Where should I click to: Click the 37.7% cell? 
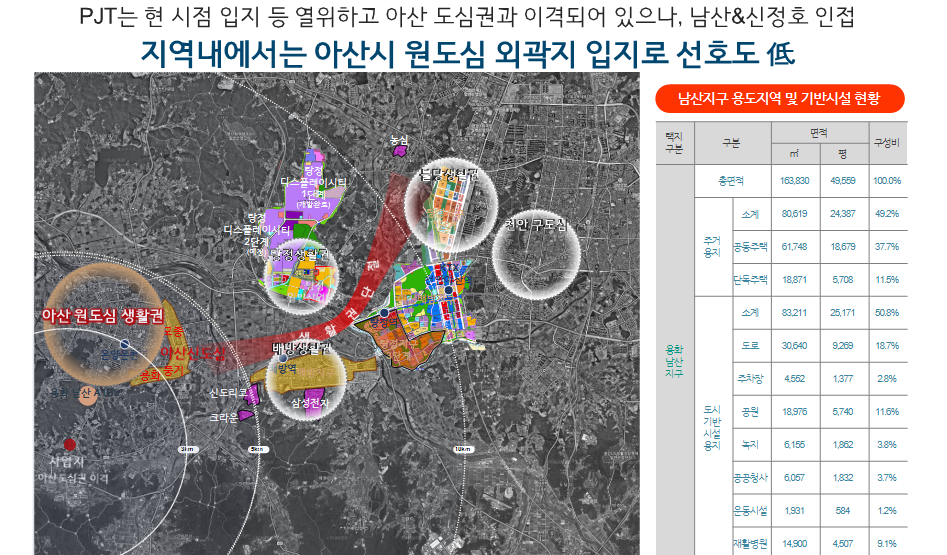(x=887, y=246)
